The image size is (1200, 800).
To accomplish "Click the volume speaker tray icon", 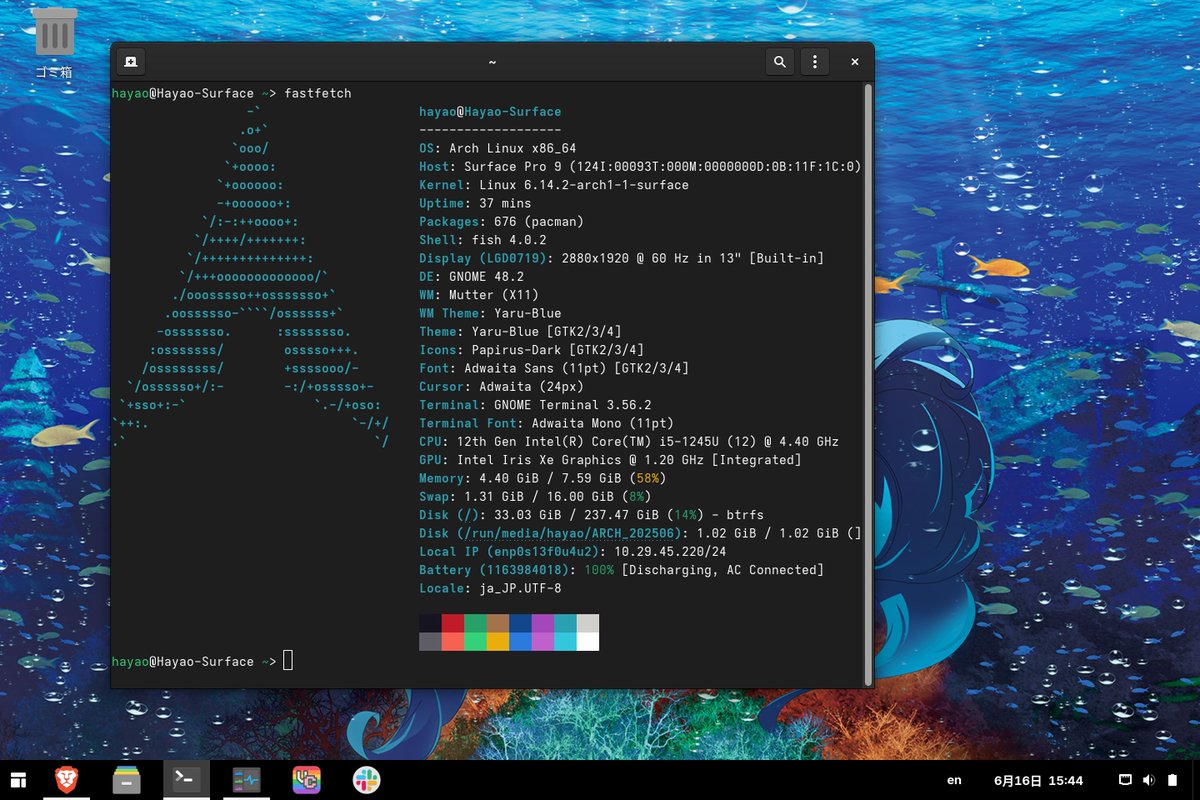I will (1148, 780).
